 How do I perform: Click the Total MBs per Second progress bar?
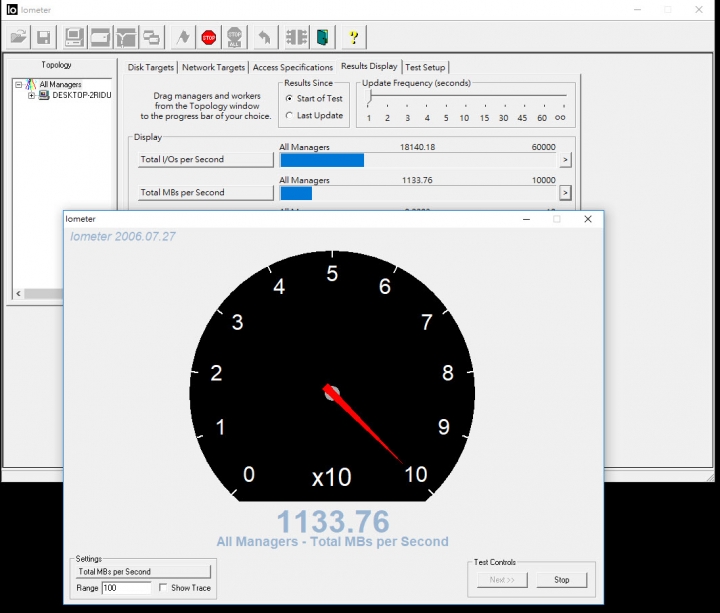tap(418, 193)
